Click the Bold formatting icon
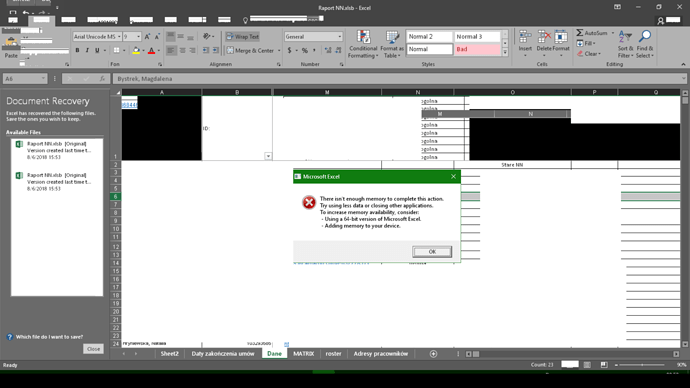The height and width of the screenshot is (388, 690). click(x=77, y=50)
